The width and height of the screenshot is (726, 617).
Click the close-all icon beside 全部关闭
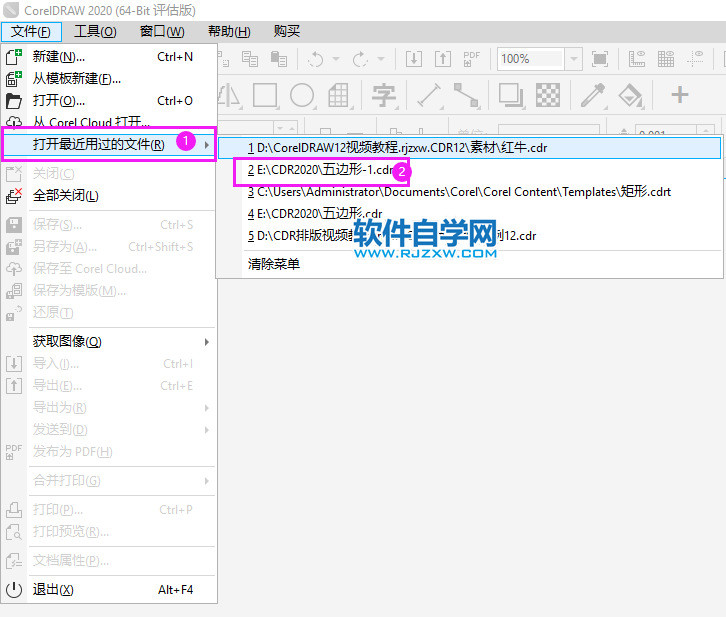click(x=13, y=196)
